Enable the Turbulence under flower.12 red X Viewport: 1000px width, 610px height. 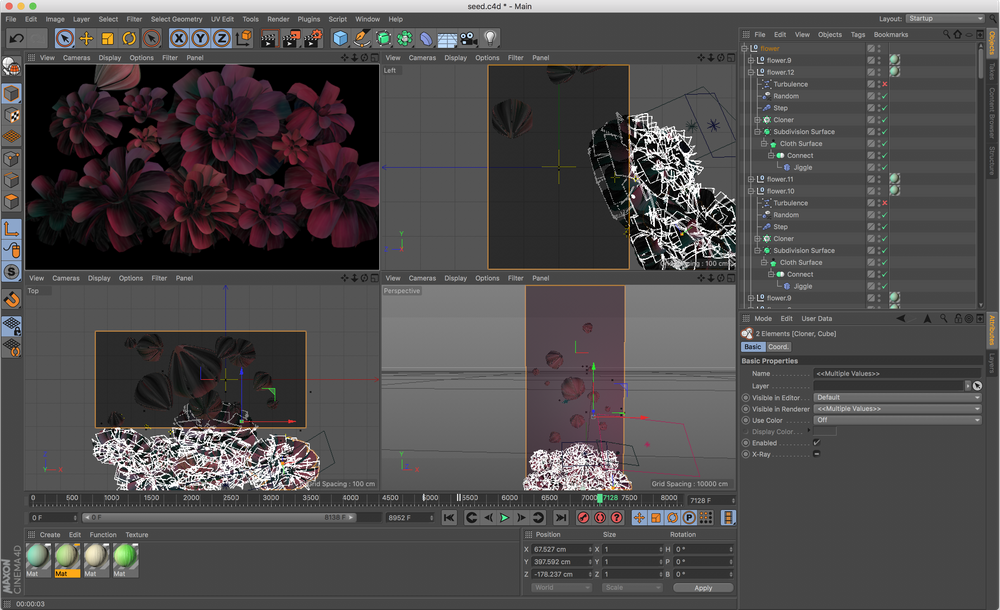click(885, 84)
